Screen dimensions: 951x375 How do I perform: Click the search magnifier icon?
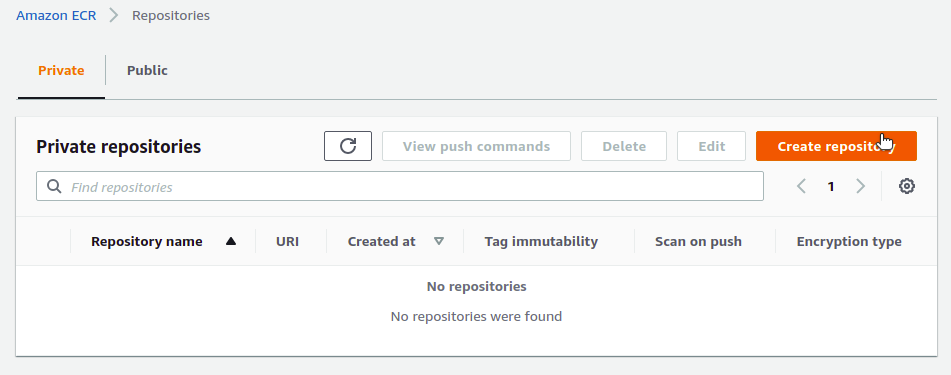click(x=54, y=186)
